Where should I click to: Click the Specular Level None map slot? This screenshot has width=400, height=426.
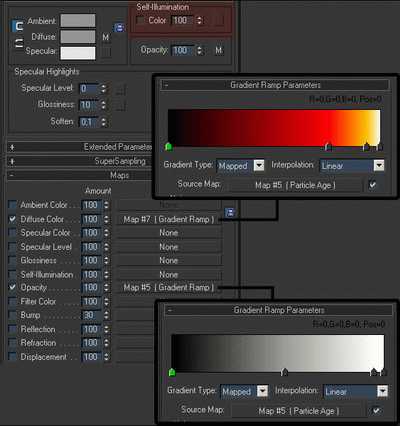click(169, 247)
